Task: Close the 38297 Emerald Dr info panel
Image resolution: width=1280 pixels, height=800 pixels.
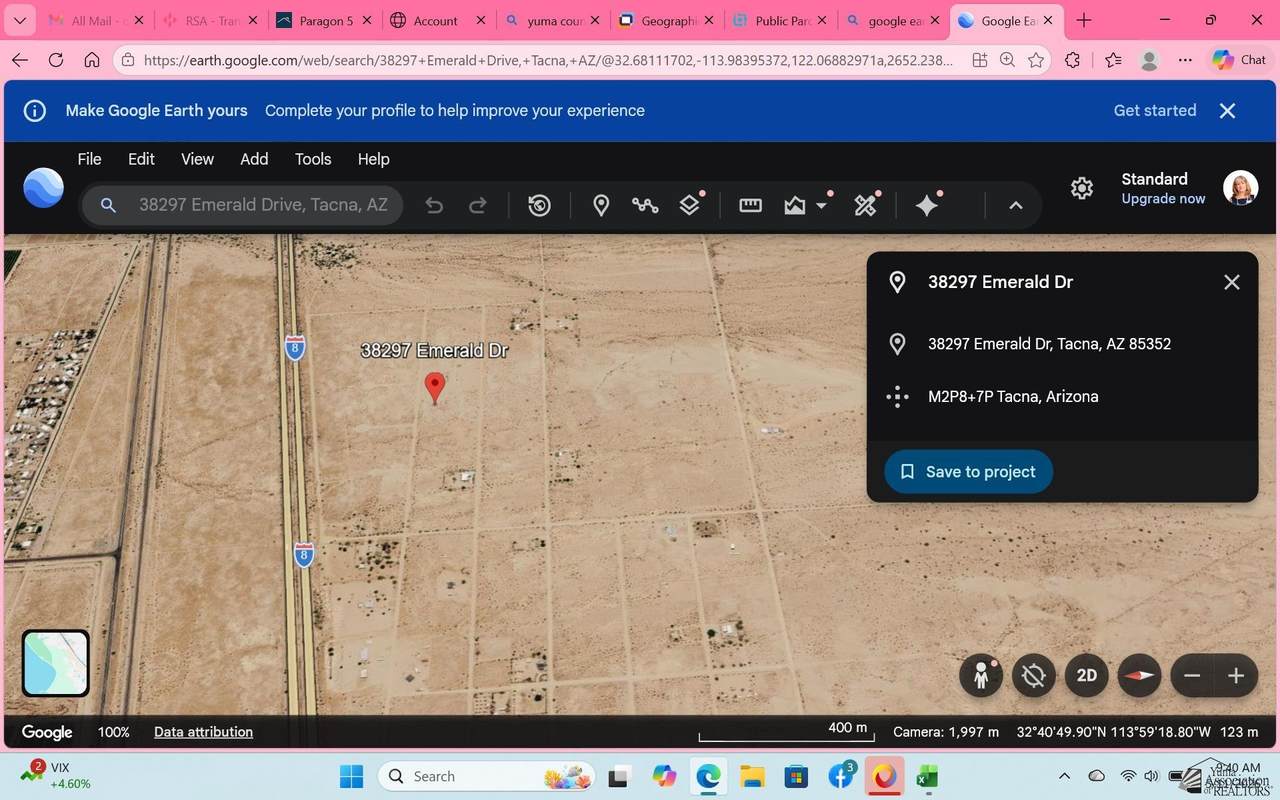Action: click(x=1232, y=282)
